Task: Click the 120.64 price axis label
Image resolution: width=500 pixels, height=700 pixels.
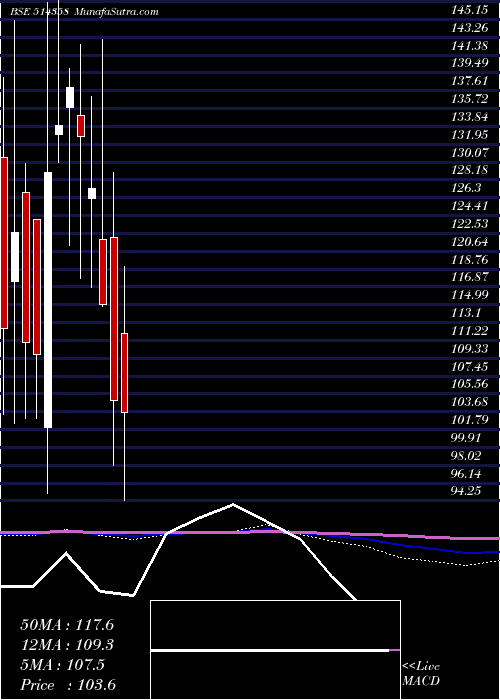Action: [472, 242]
